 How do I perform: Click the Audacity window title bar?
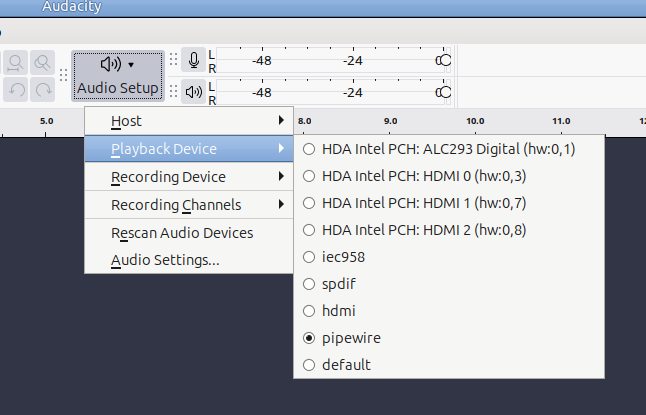323,8
